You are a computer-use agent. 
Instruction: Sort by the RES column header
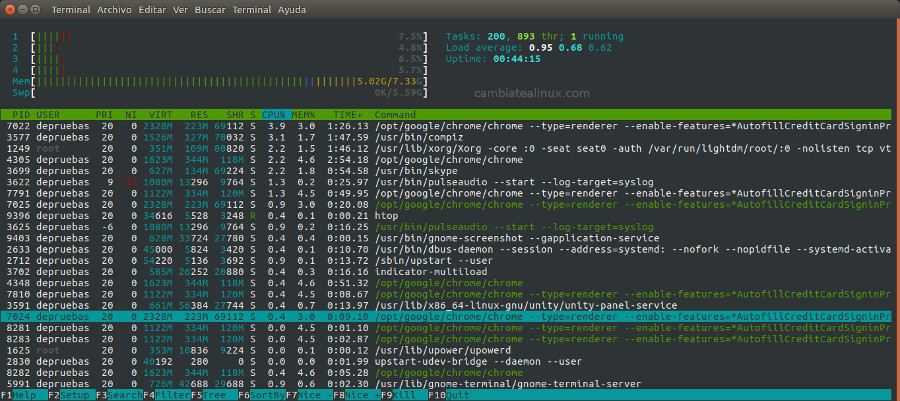coord(199,115)
